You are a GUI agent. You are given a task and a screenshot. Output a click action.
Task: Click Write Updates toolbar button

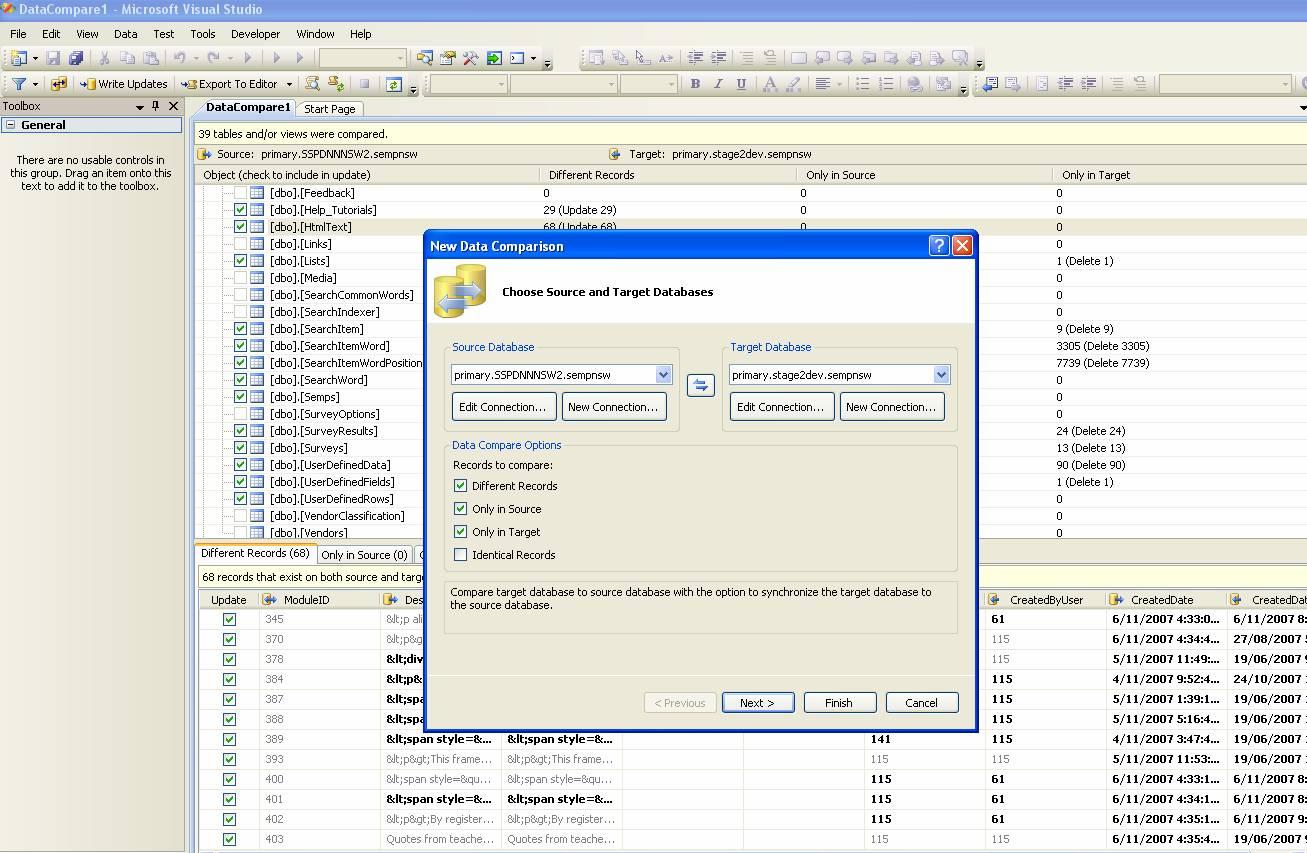pos(124,84)
